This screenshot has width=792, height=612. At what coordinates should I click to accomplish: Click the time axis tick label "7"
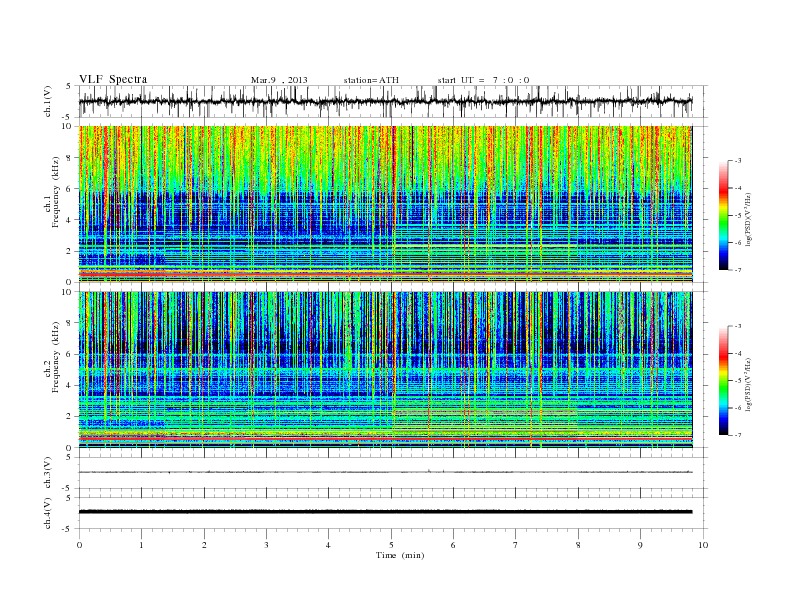516,545
